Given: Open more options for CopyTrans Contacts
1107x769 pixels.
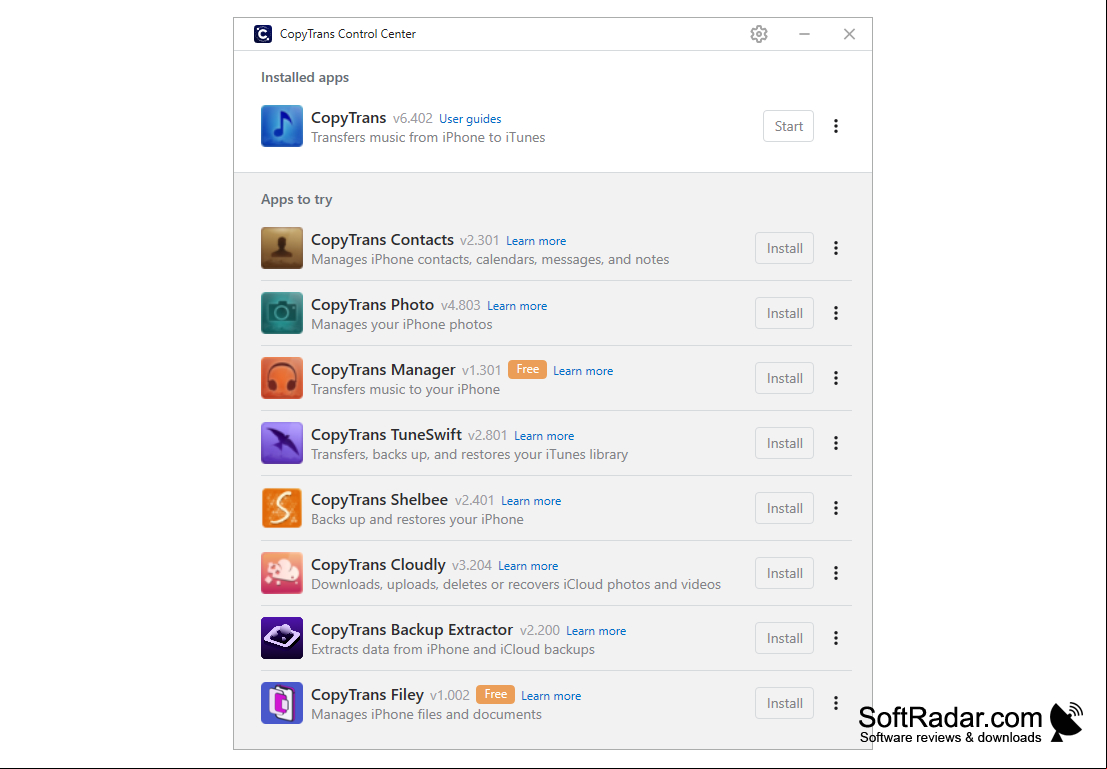Looking at the screenshot, I should pyautogui.click(x=836, y=248).
